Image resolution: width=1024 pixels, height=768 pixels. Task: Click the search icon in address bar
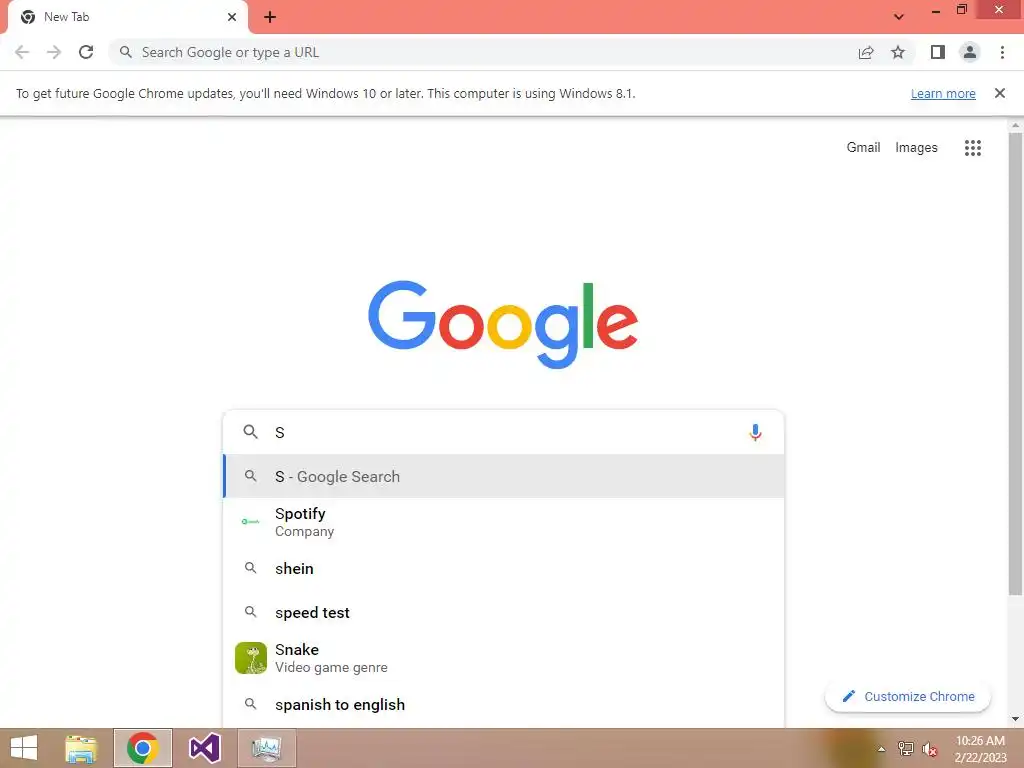point(125,52)
